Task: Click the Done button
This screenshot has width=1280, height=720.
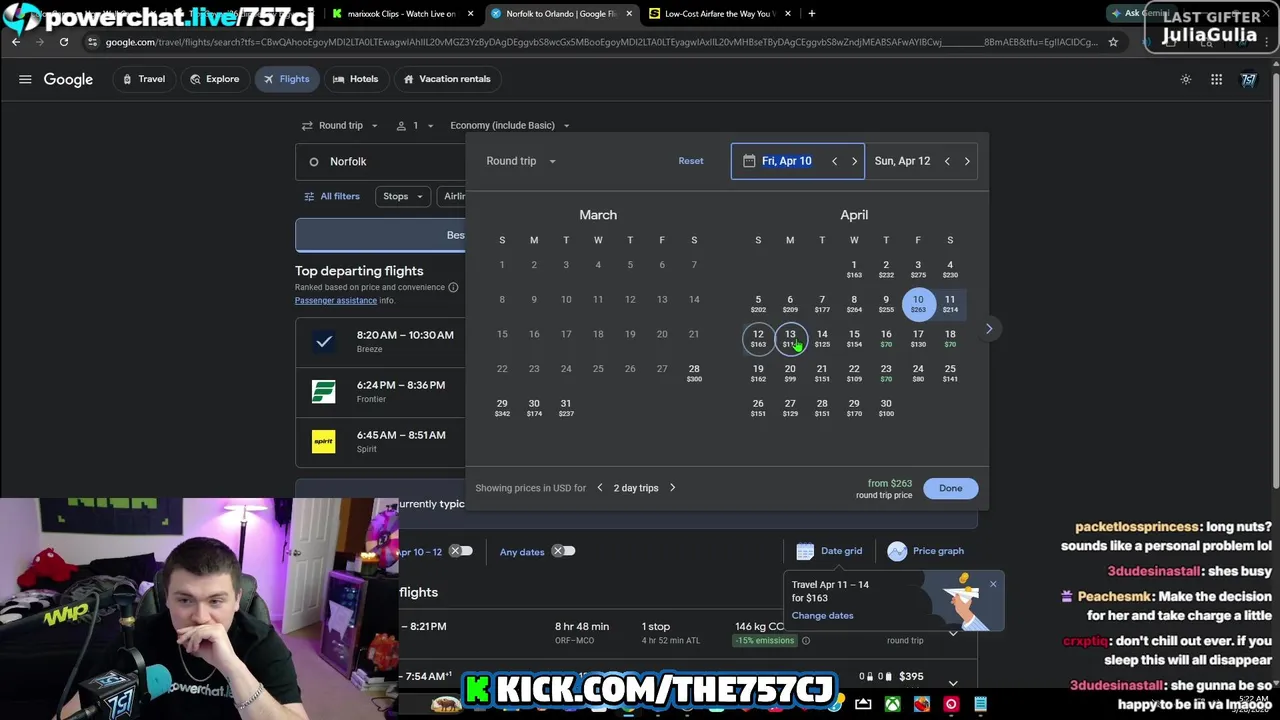Action: pos(950,488)
